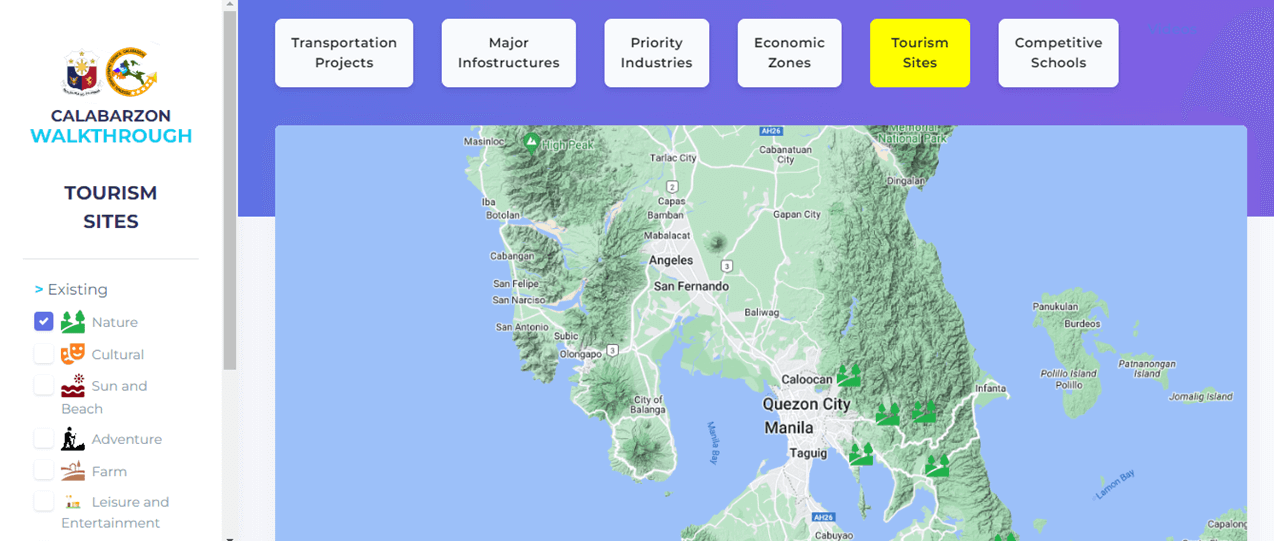Screen dimensions: 1274x541
Task: Open the Transportation Projects tab
Action: click(x=344, y=53)
